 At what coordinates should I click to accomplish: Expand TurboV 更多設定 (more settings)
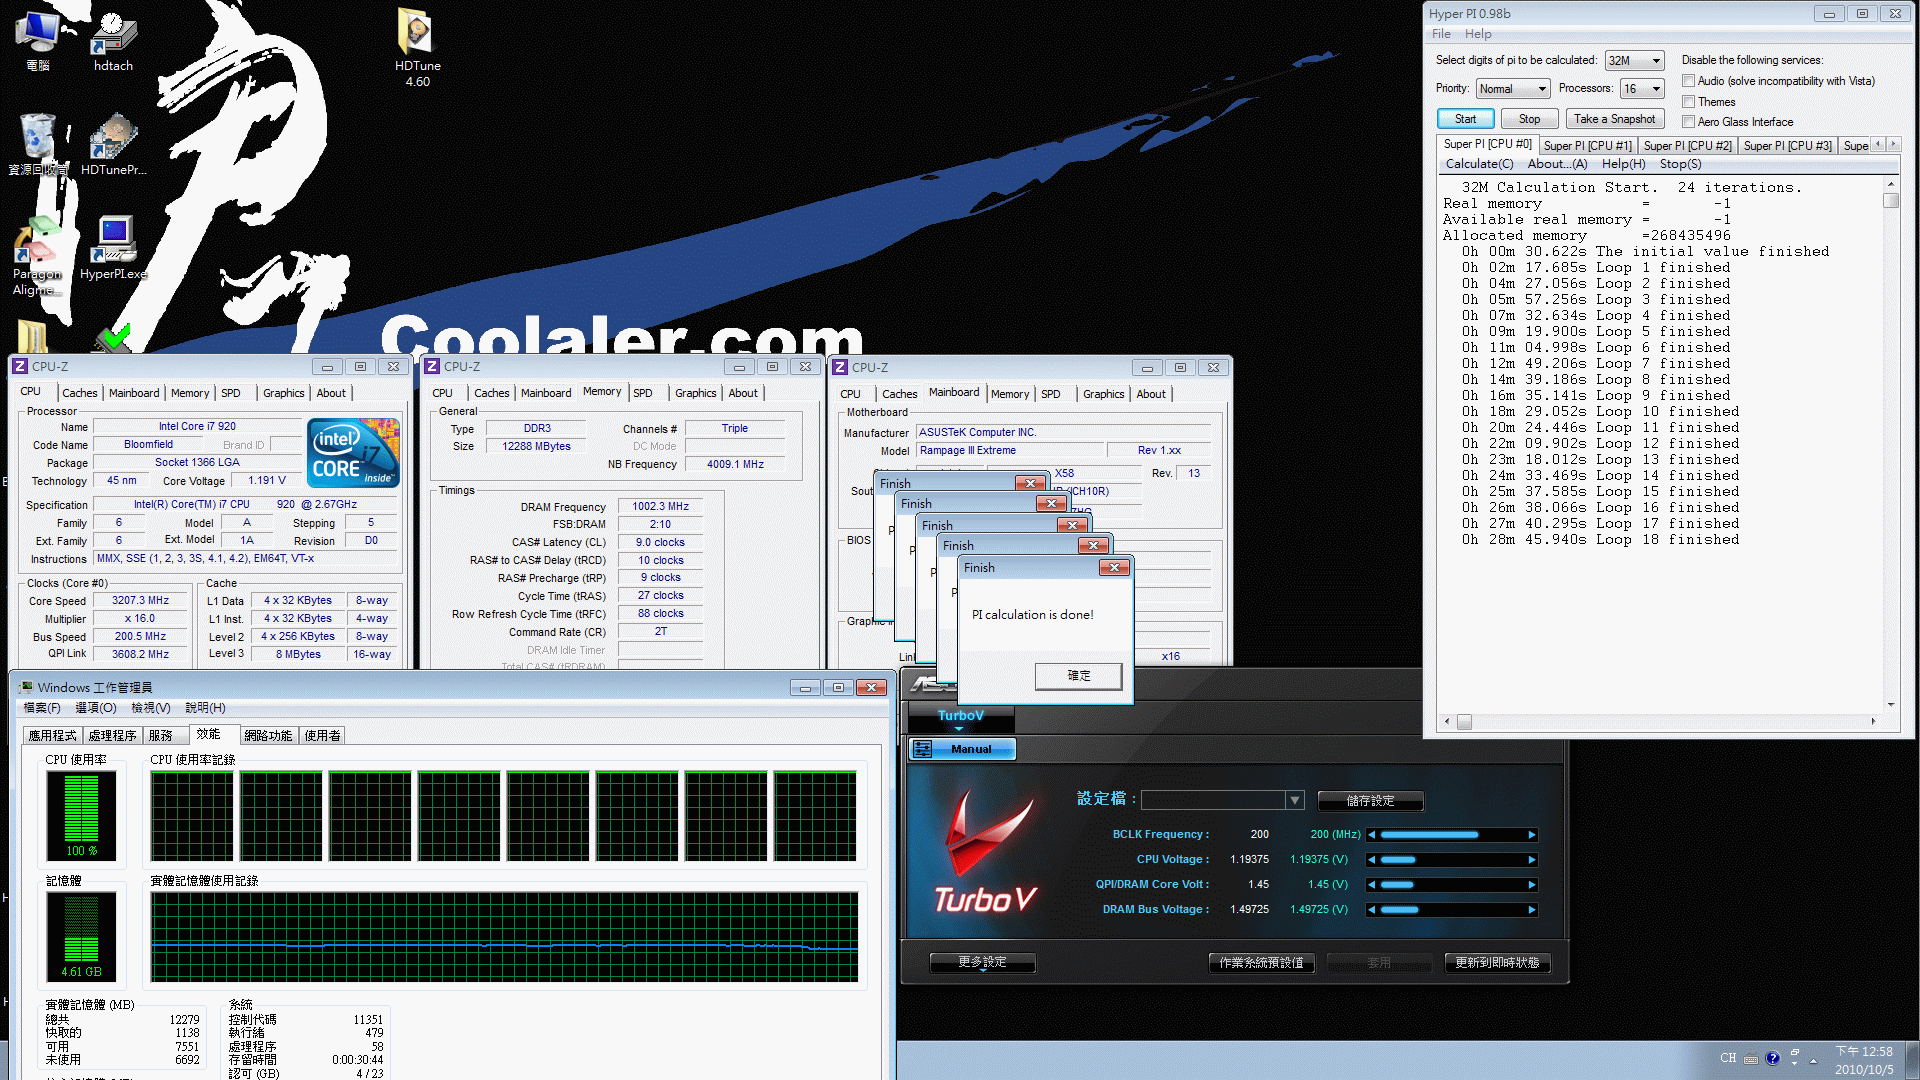click(982, 962)
